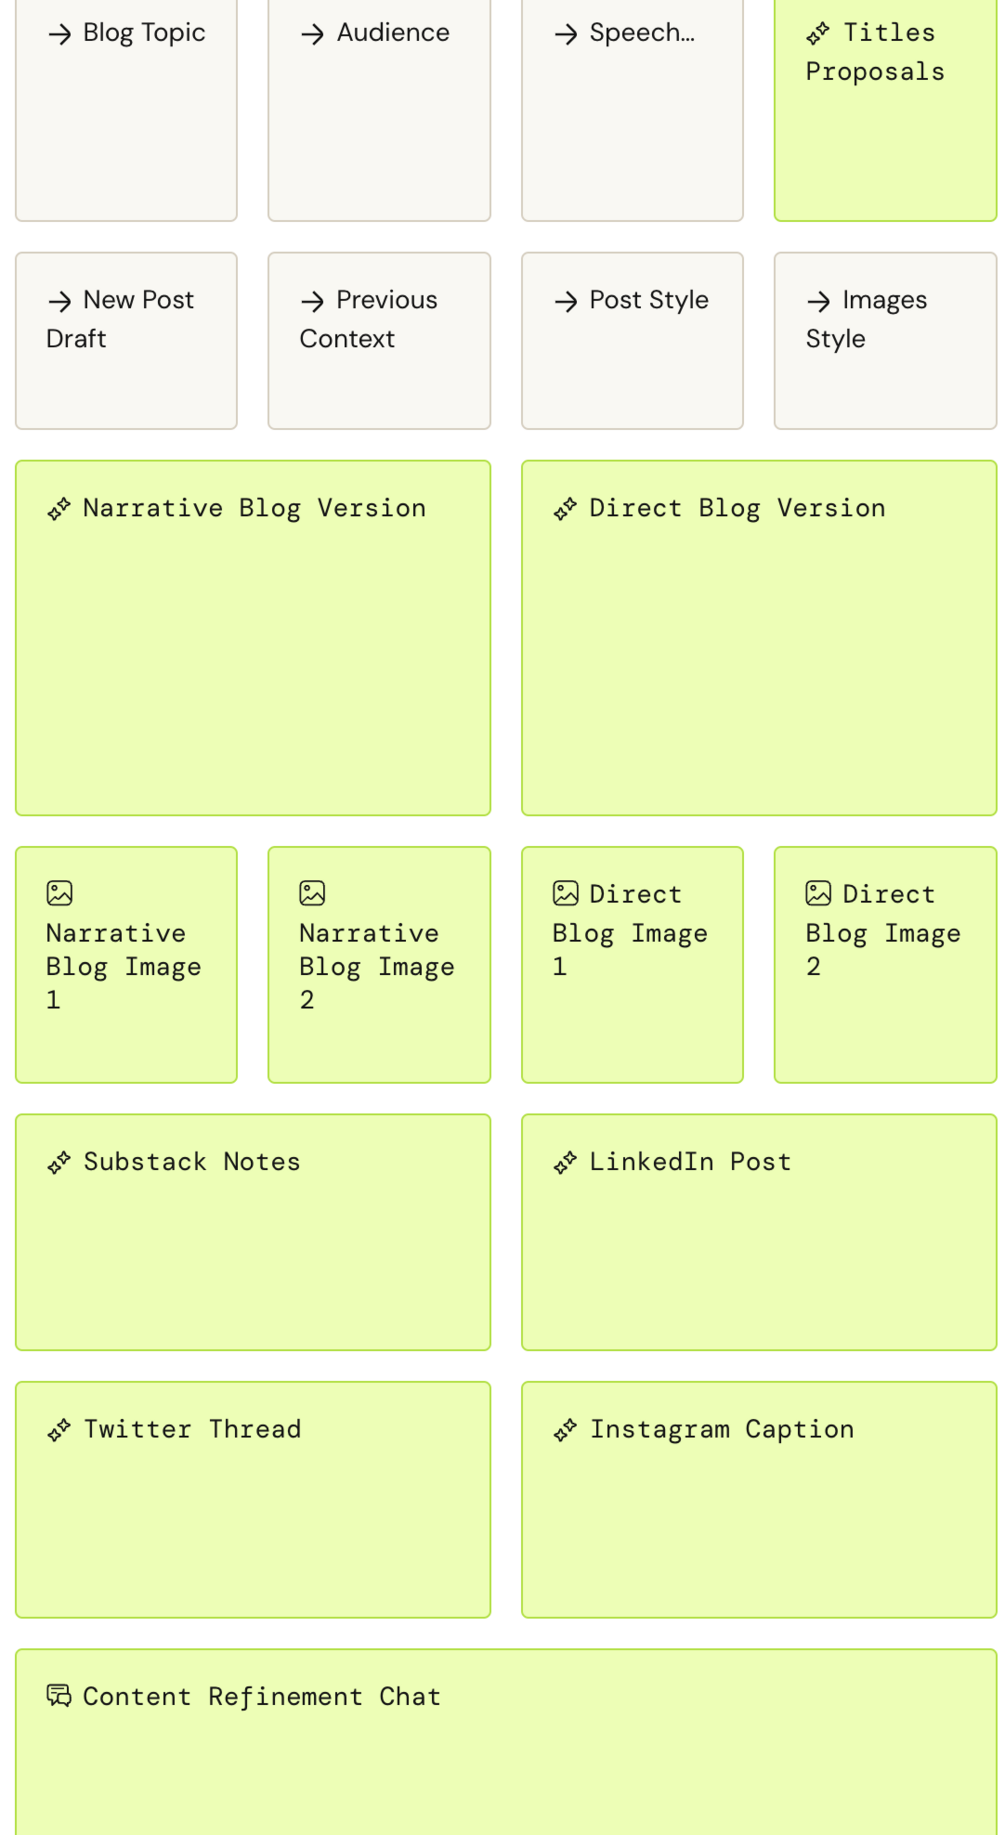Open the Audience input card
The width and height of the screenshot is (1005, 1835).
pos(379,108)
